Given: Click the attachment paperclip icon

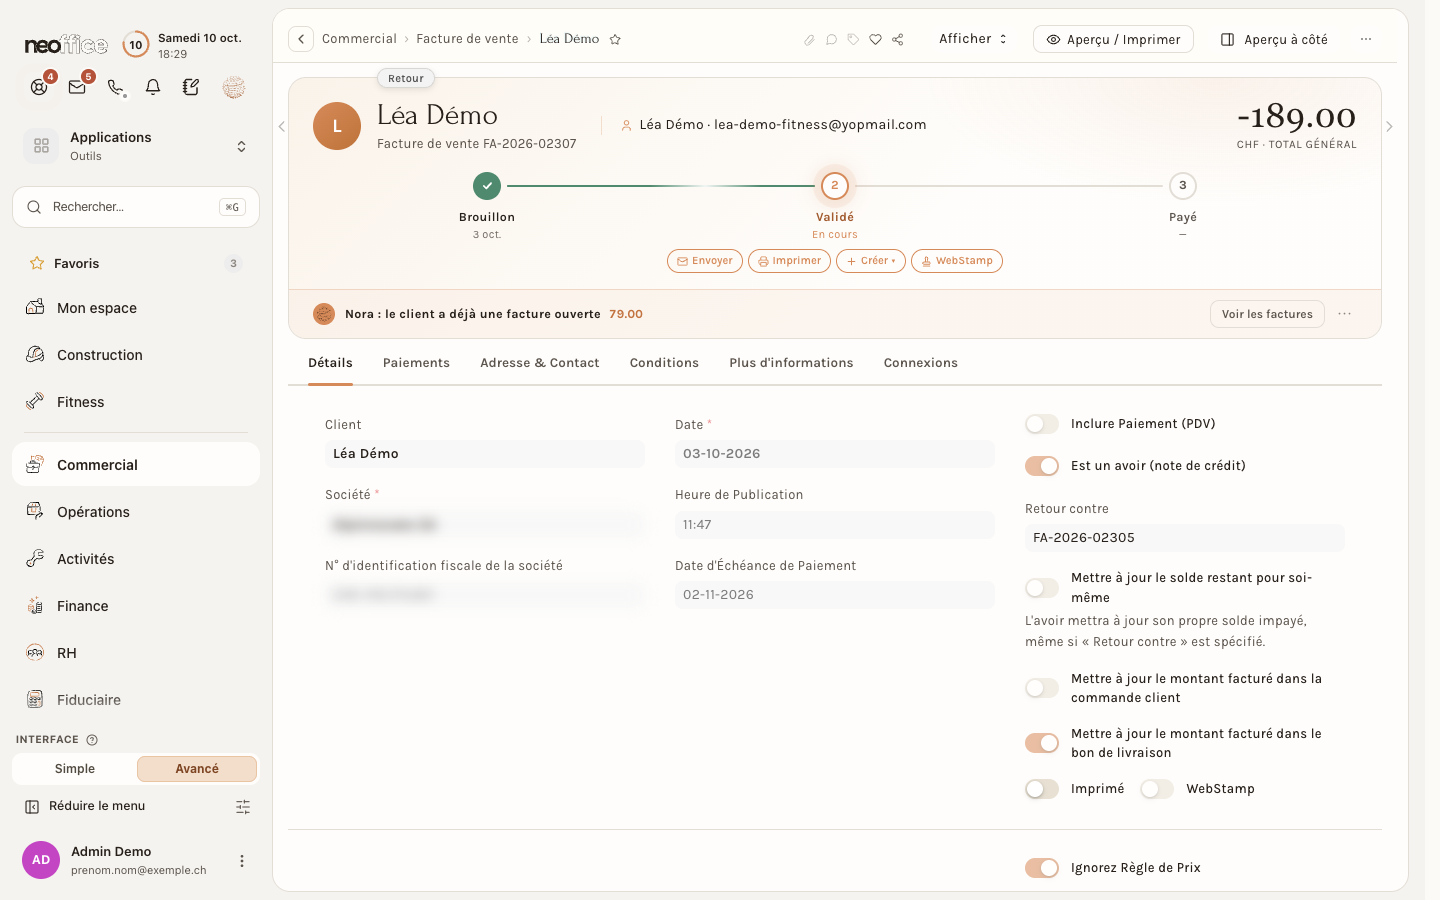Looking at the screenshot, I should point(809,40).
